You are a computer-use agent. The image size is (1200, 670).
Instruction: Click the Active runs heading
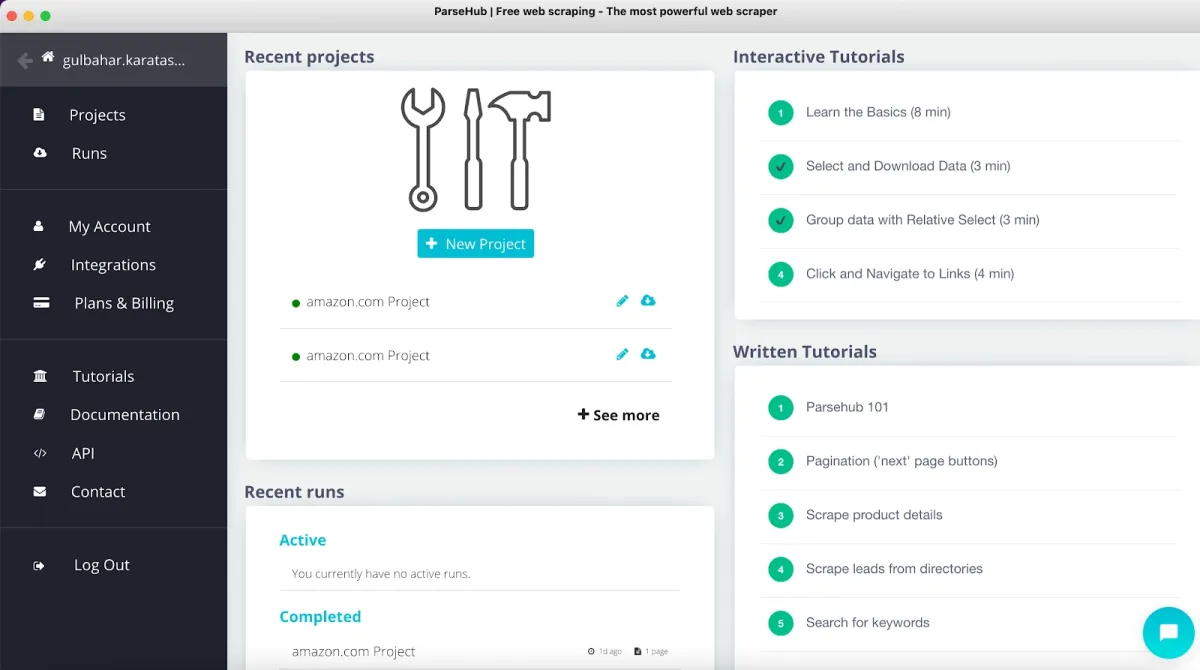[x=302, y=540]
